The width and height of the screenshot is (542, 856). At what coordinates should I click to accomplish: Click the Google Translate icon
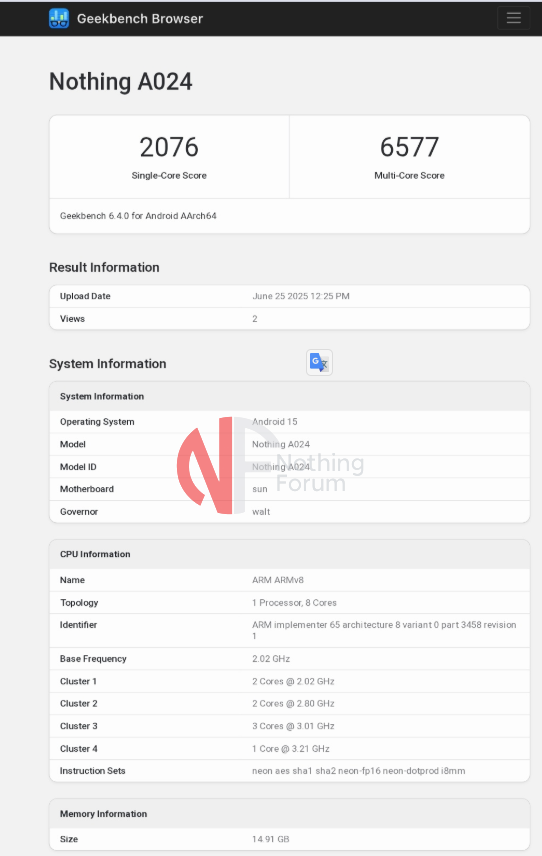tap(319, 362)
